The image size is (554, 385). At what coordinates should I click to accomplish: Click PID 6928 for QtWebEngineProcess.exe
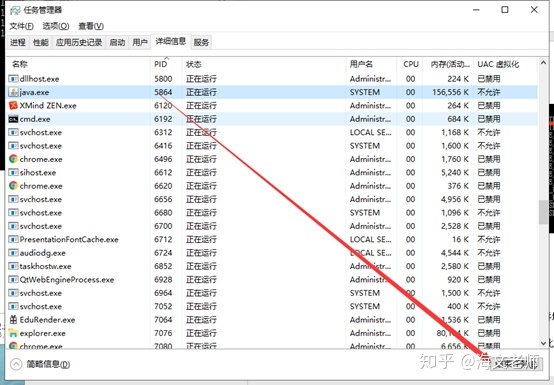pyautogui.click(x=163, y=280)
